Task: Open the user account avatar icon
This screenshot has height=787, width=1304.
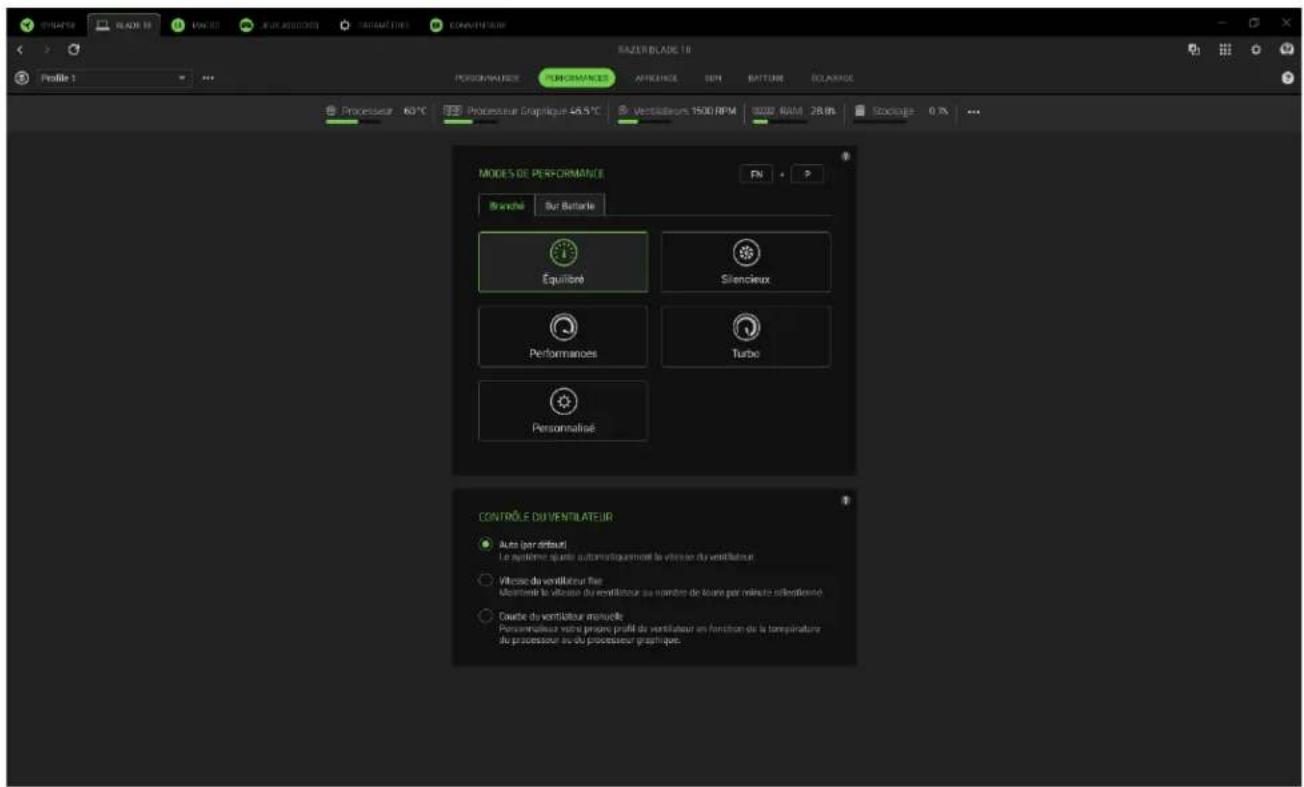Action: coord(1287,49)
